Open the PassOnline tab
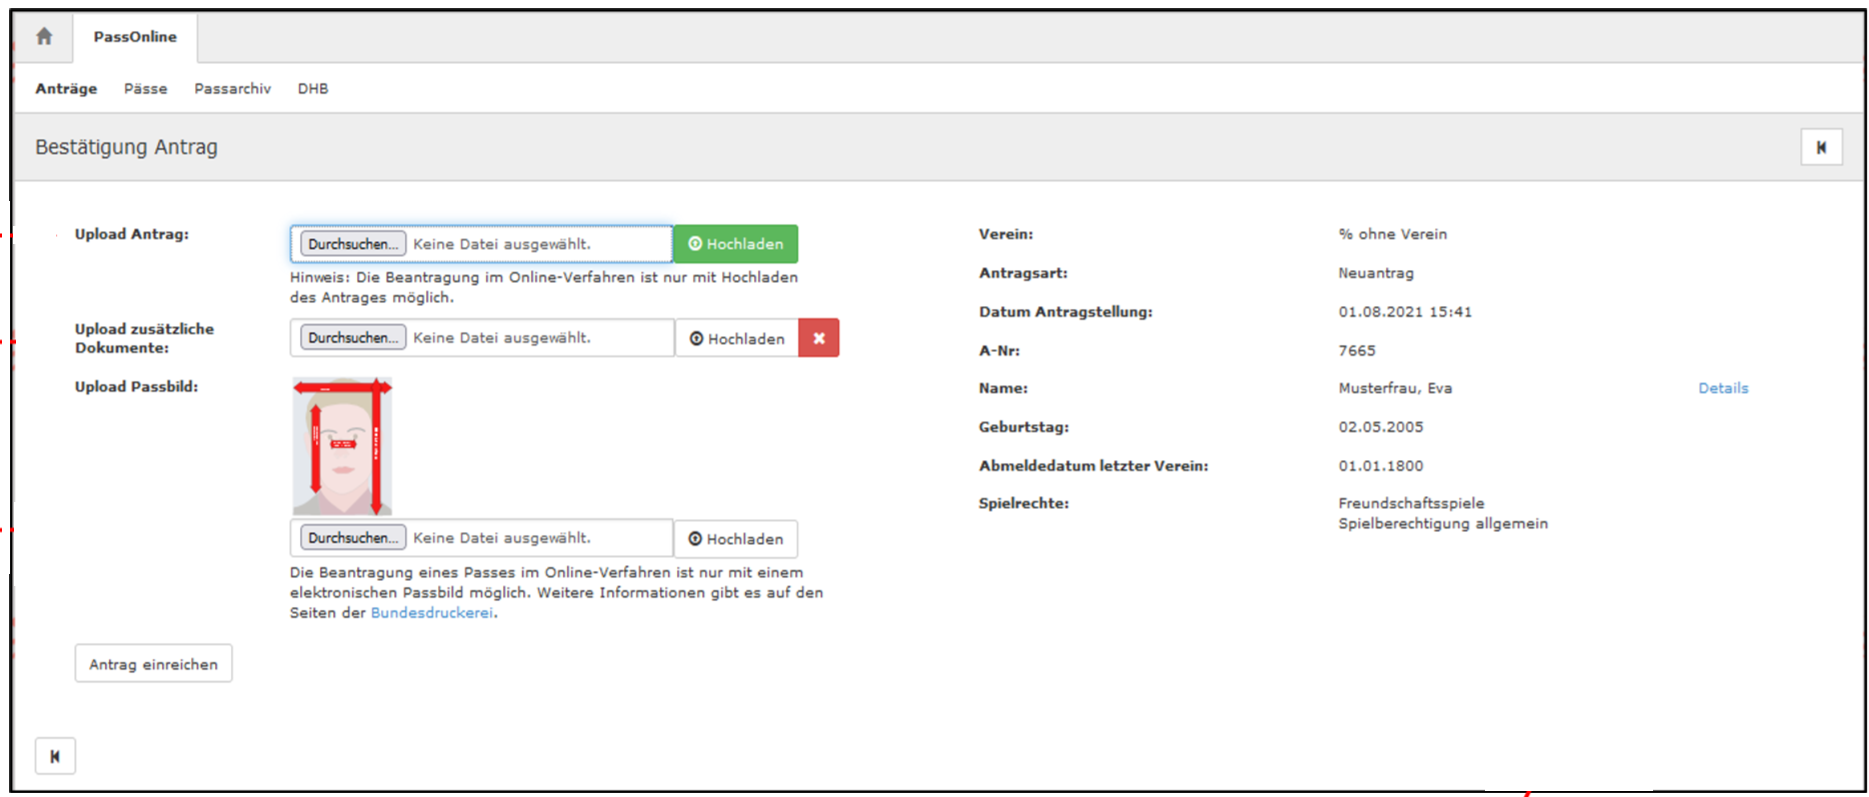 pyautogui.click(x=135, y=37)
